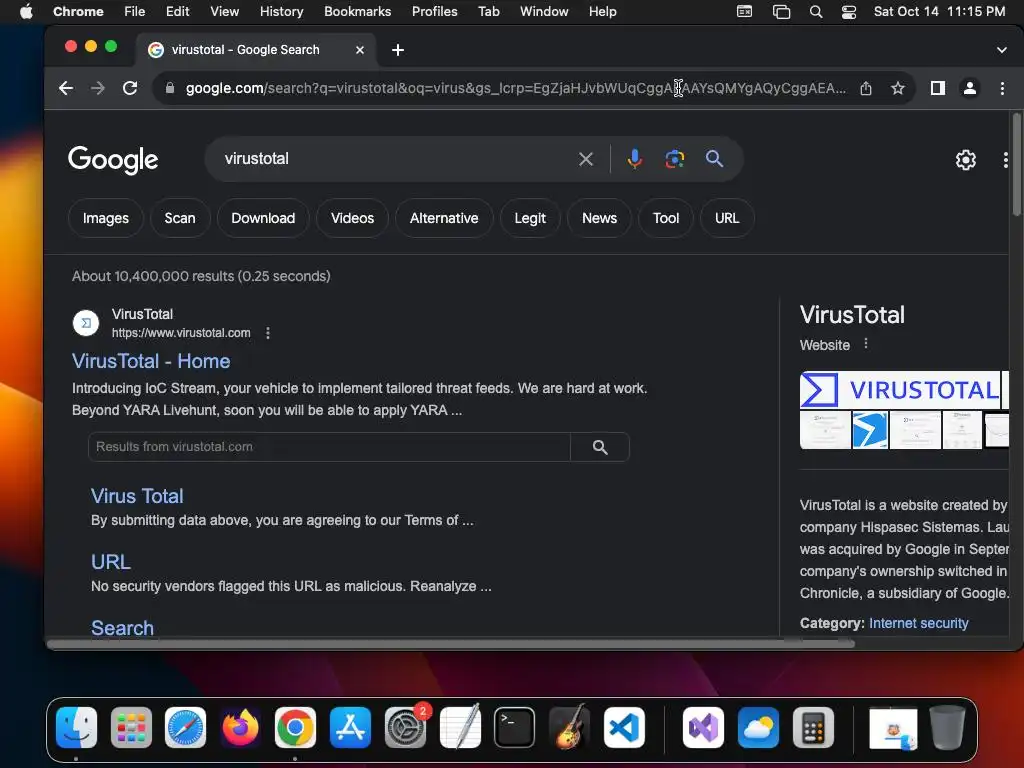Filter results by Videos chip

click(x=353, y=218)
